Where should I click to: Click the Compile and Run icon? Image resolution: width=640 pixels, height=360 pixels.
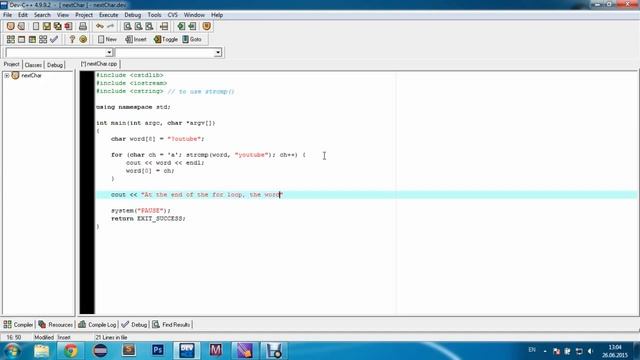click(32, 39)
